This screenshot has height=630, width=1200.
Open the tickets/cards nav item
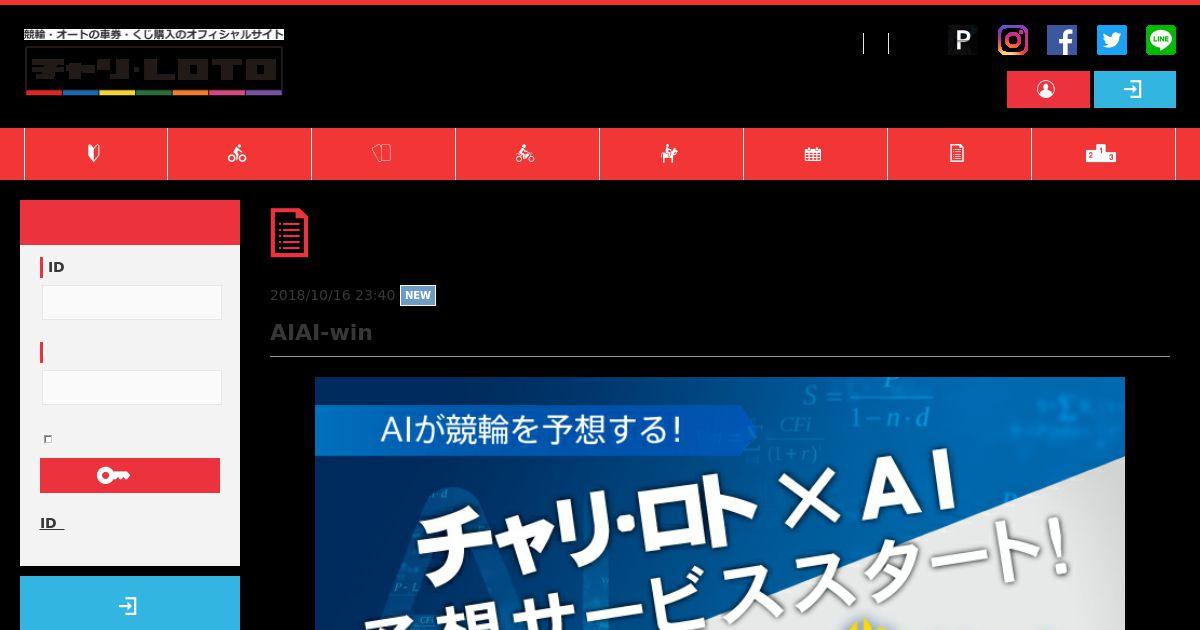(x=384, y=154)
